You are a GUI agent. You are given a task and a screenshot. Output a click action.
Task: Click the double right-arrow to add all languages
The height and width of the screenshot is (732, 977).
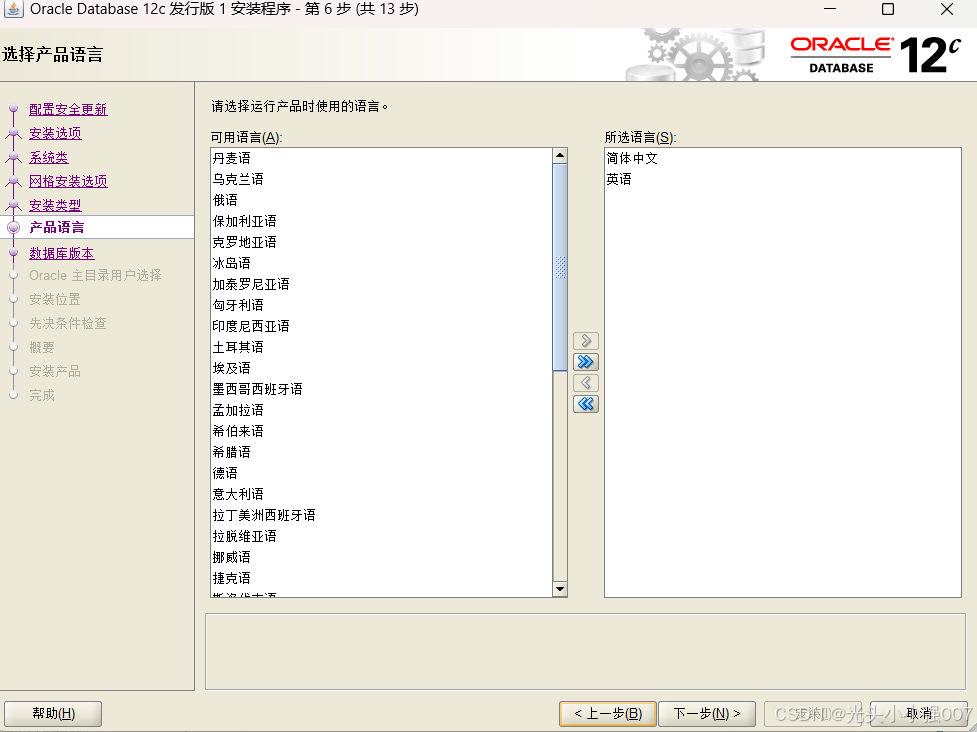(585, 362)
